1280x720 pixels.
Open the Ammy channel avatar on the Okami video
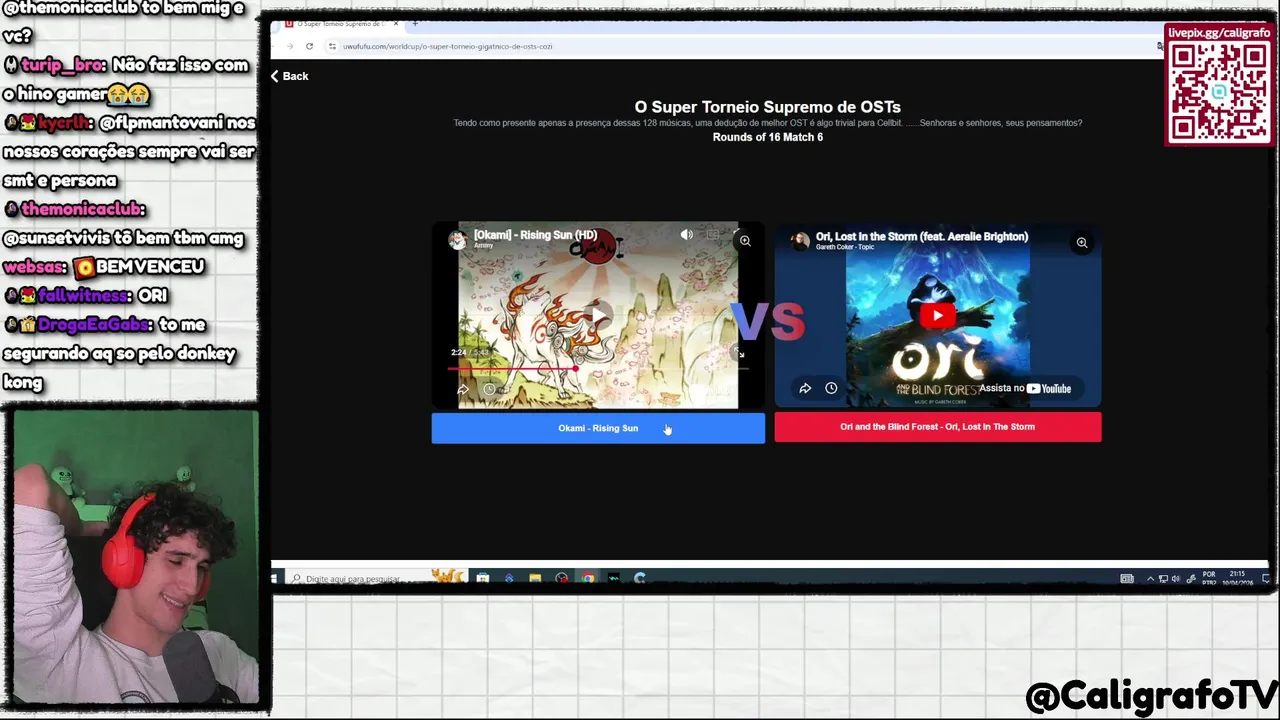458,240
